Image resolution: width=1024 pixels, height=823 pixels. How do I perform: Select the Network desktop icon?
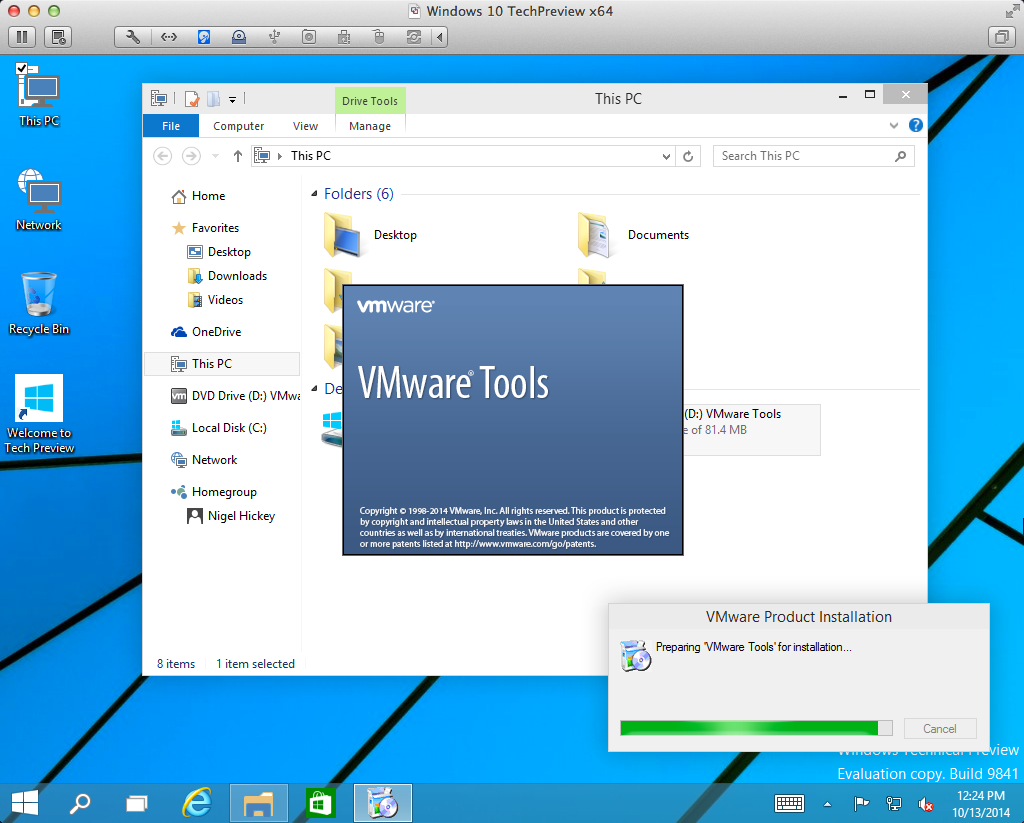click(x=39, y=200)
